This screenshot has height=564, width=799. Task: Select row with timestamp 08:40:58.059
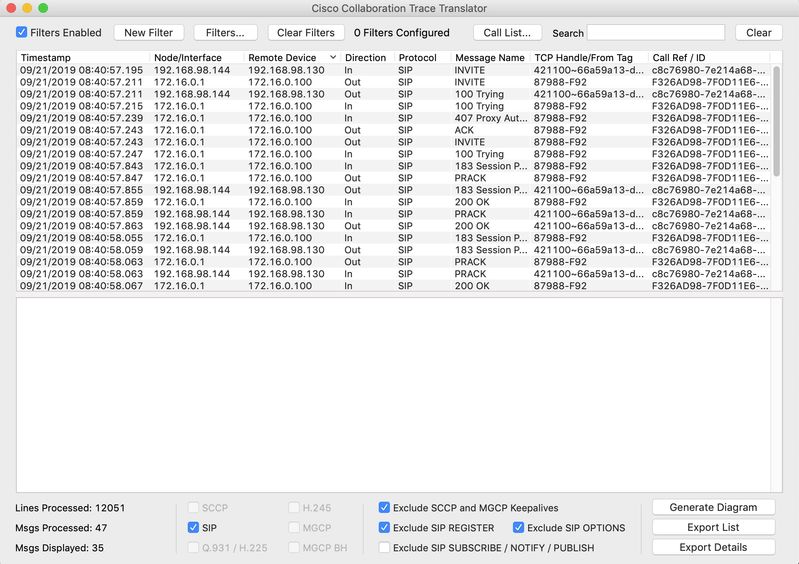click(393, 250)
